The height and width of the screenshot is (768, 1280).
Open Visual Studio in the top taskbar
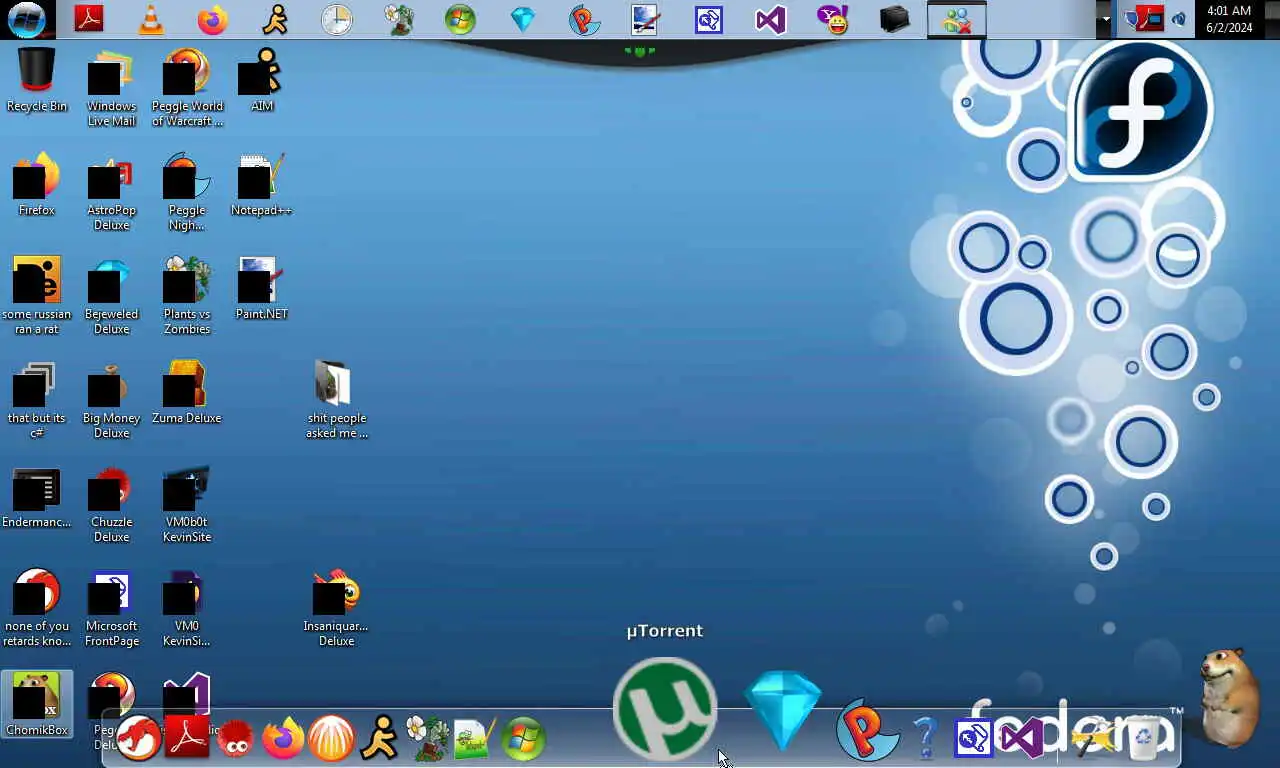(x=771, y=19)
